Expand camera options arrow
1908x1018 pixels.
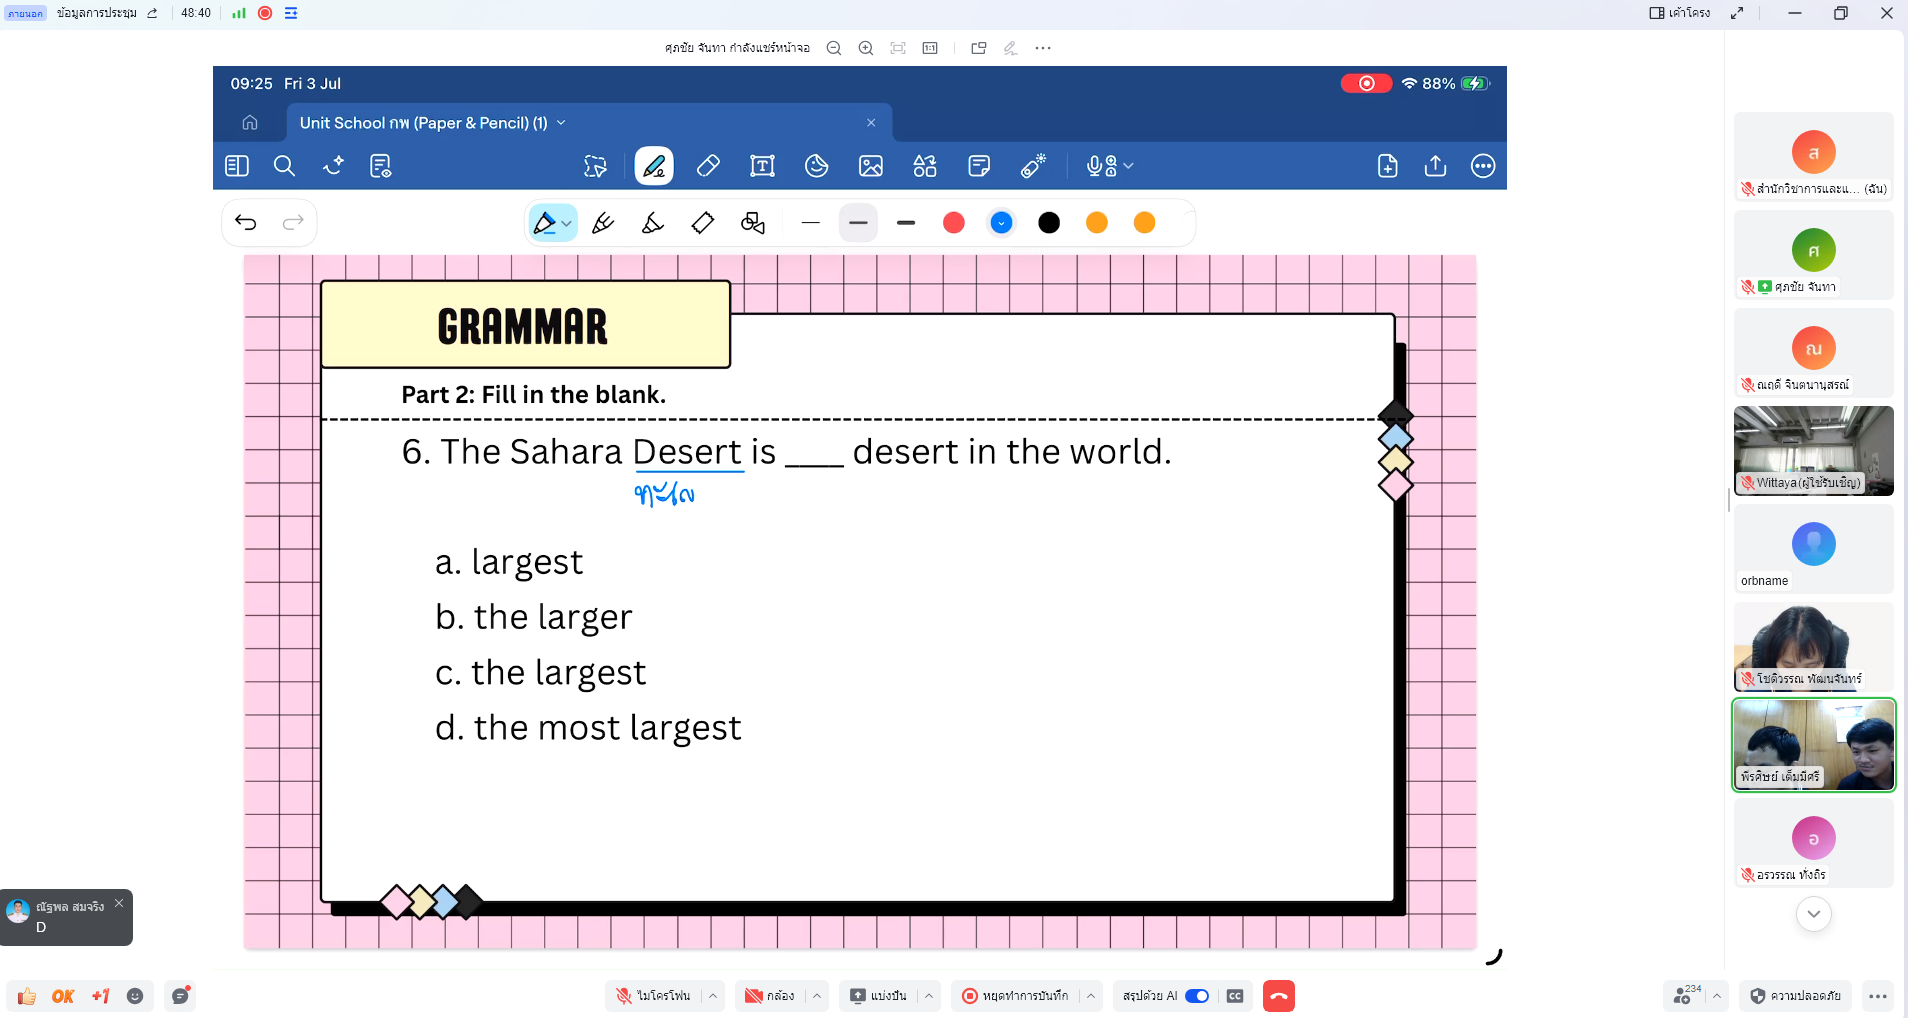click(817, 996)
